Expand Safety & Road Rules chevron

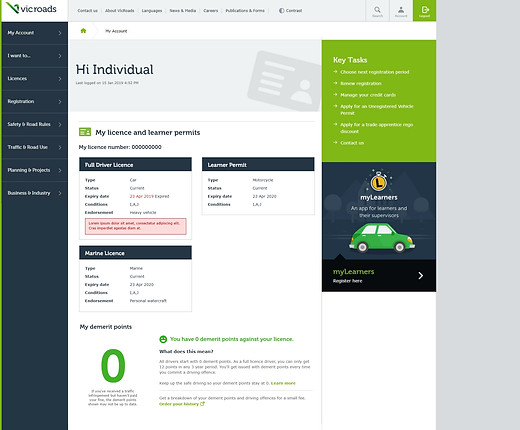pyautogui.click(x=60, y=124)
